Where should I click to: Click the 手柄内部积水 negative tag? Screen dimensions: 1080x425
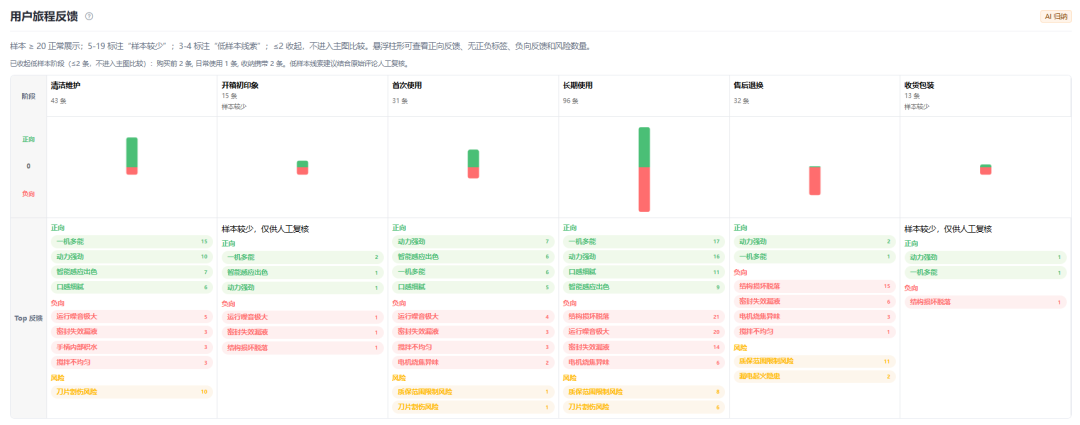click(x=132, y=347)
